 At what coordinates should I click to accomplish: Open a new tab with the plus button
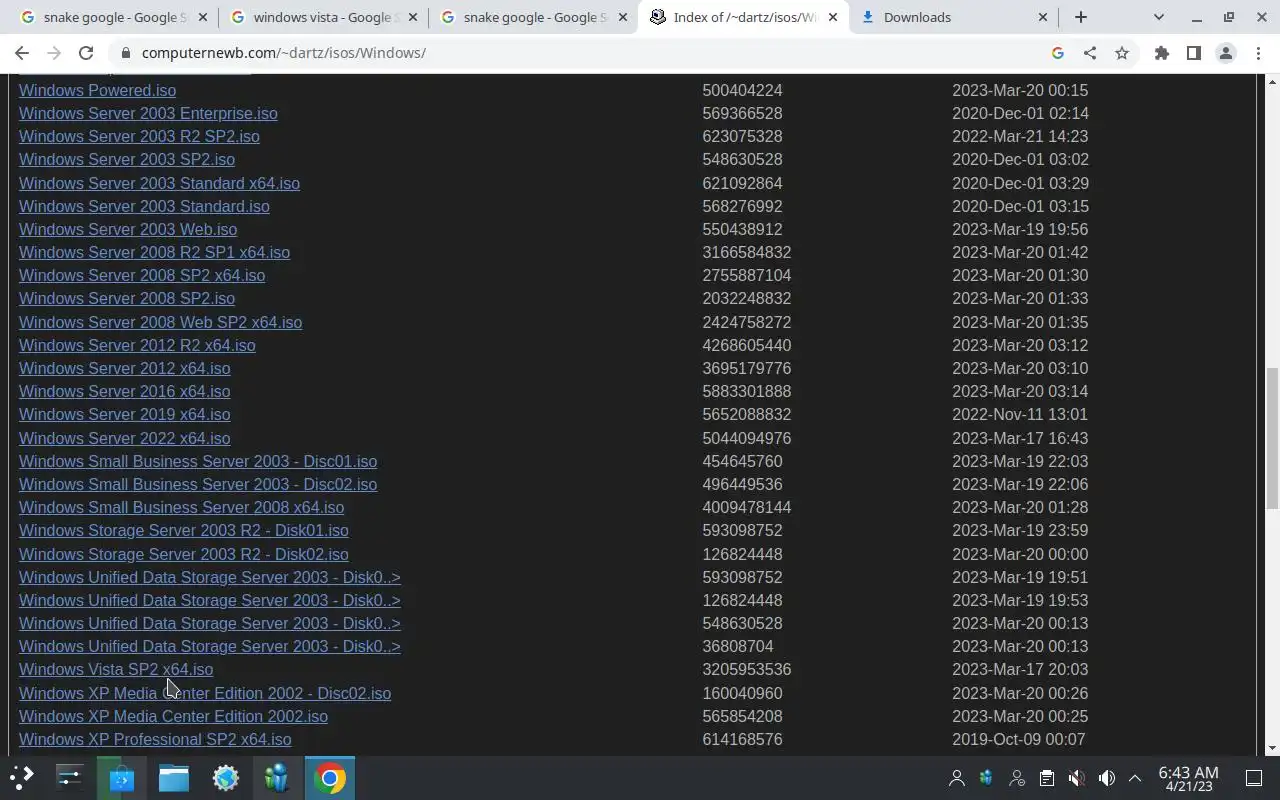point(1081,17)
